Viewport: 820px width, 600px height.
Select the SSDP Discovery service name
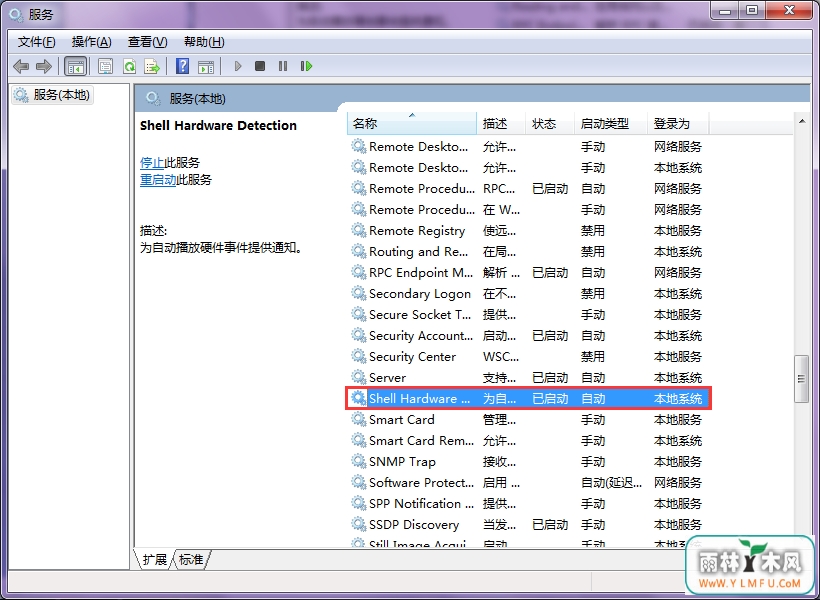tap(414, 525)
